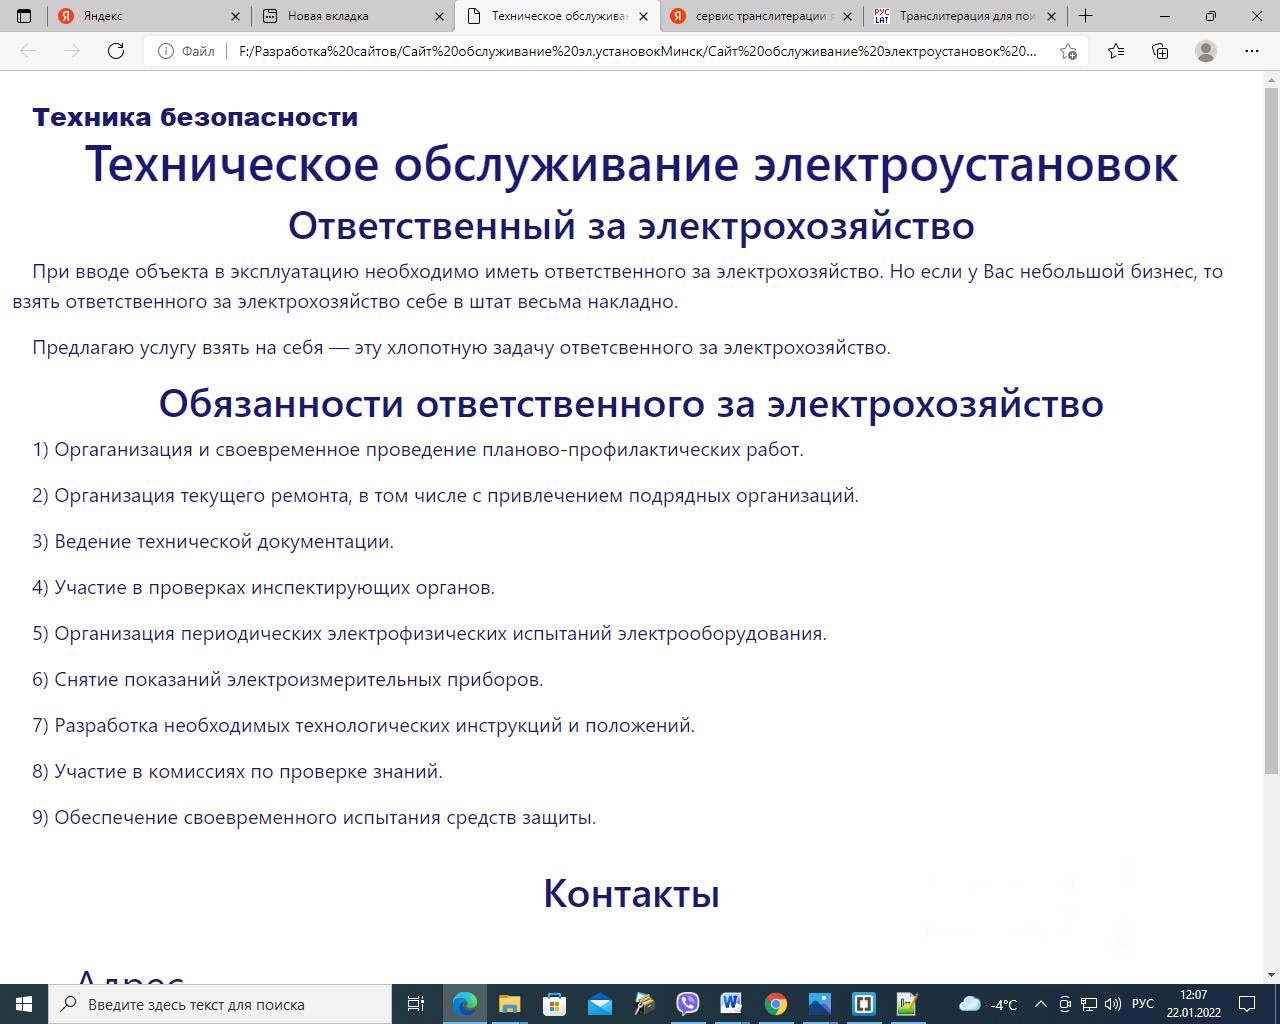The image size is (1280, 1024).
Task: Add this page to favorites (star plus)
Action: point(1068,51)
